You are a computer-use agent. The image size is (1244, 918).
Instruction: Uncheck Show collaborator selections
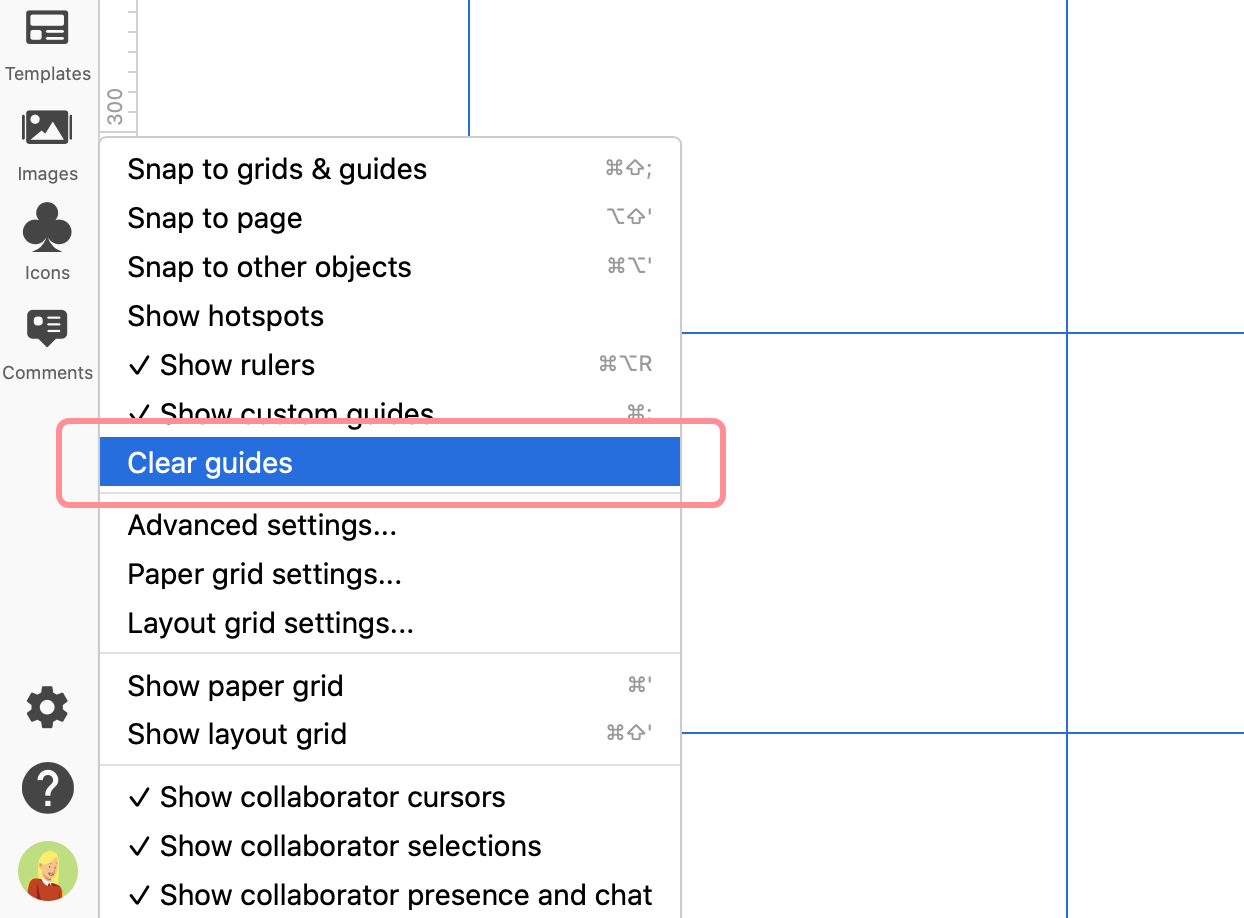coord(349,845)
